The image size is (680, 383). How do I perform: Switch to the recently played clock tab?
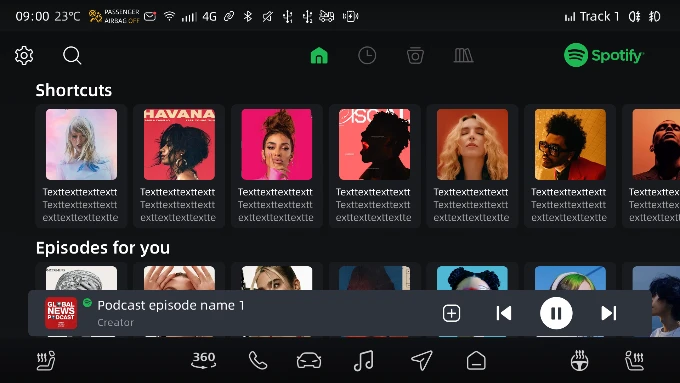367,56
